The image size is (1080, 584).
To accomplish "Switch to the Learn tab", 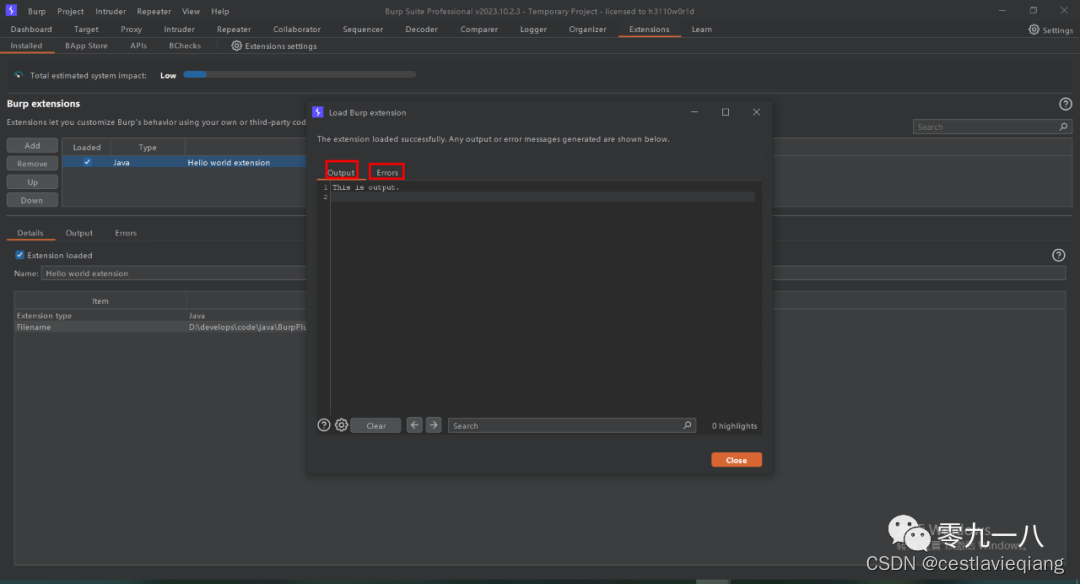I will pyautogui.click(x=702, y=30).
